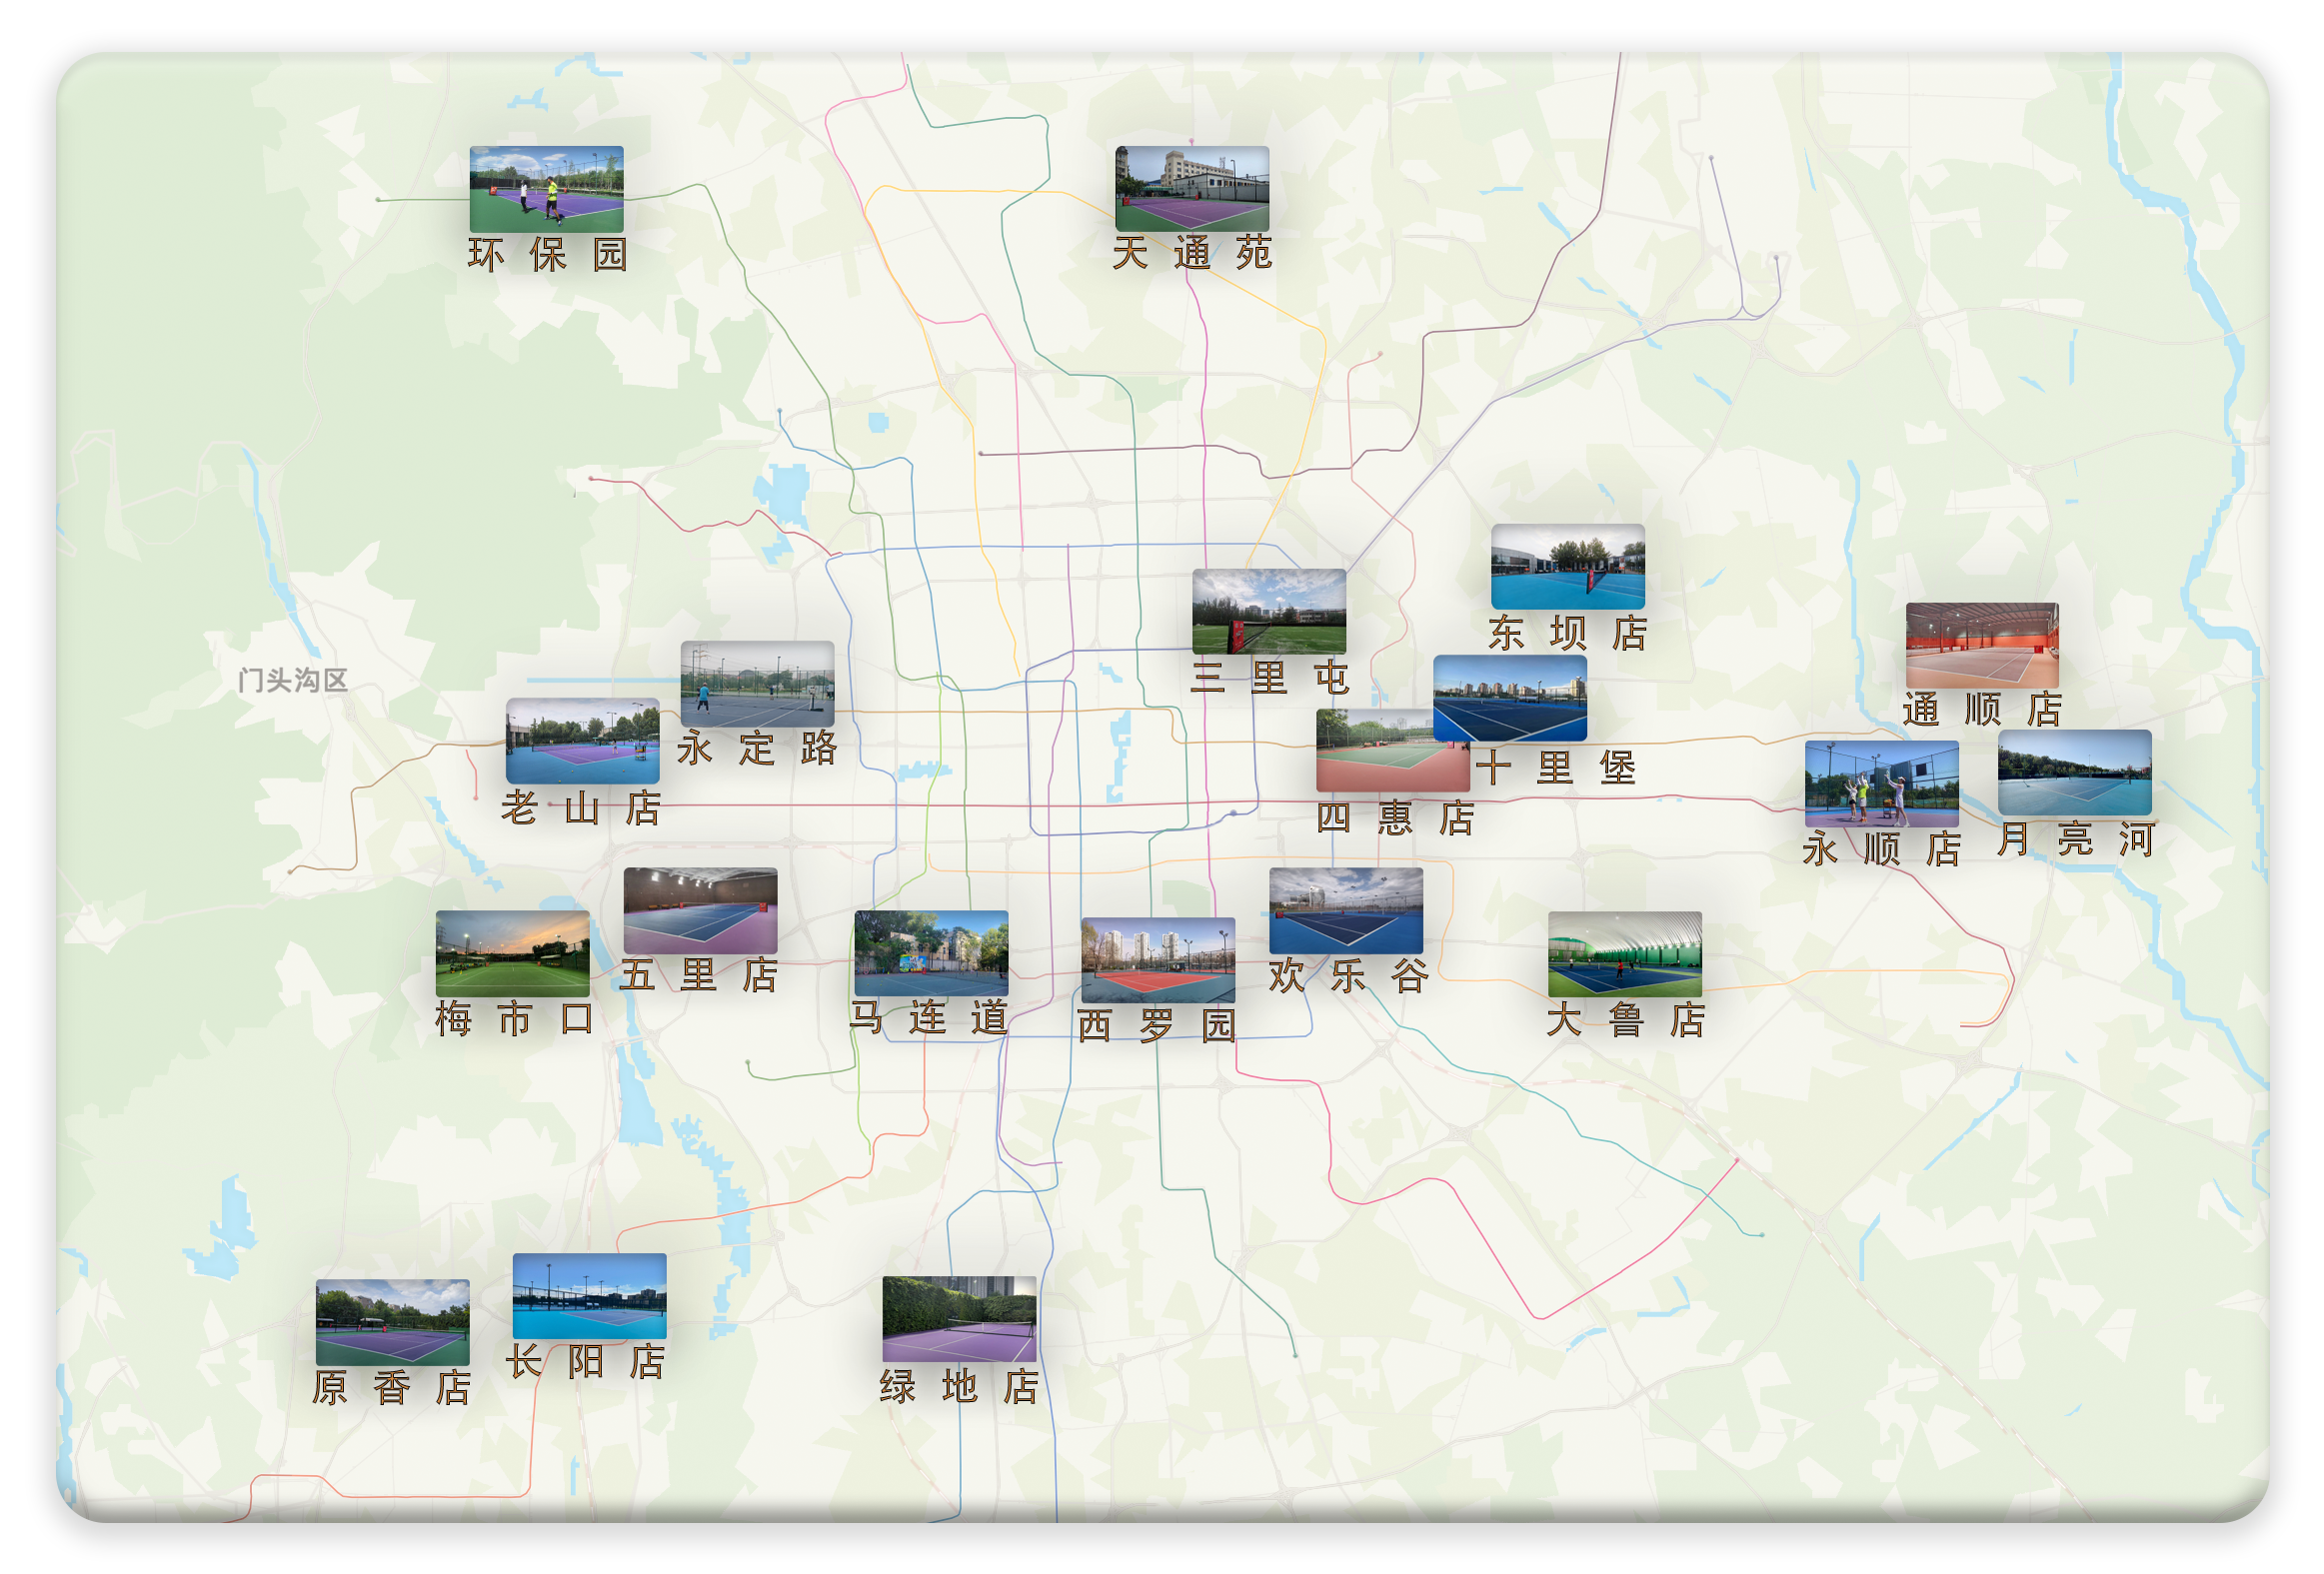Open the 梅市口 sunset court image
The height and width of the screenshot is (1574, 2324).
(512, 953)
